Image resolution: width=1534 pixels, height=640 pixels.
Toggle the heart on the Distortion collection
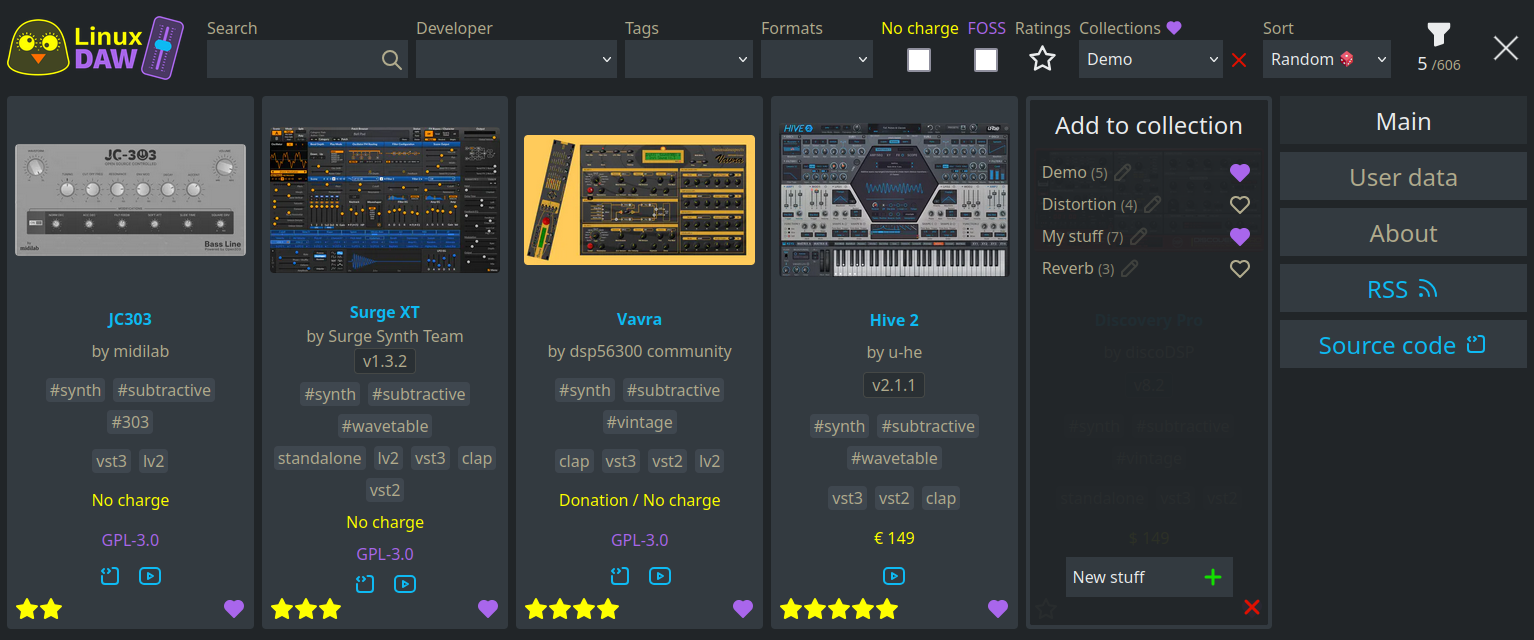tap(1240, 204)
